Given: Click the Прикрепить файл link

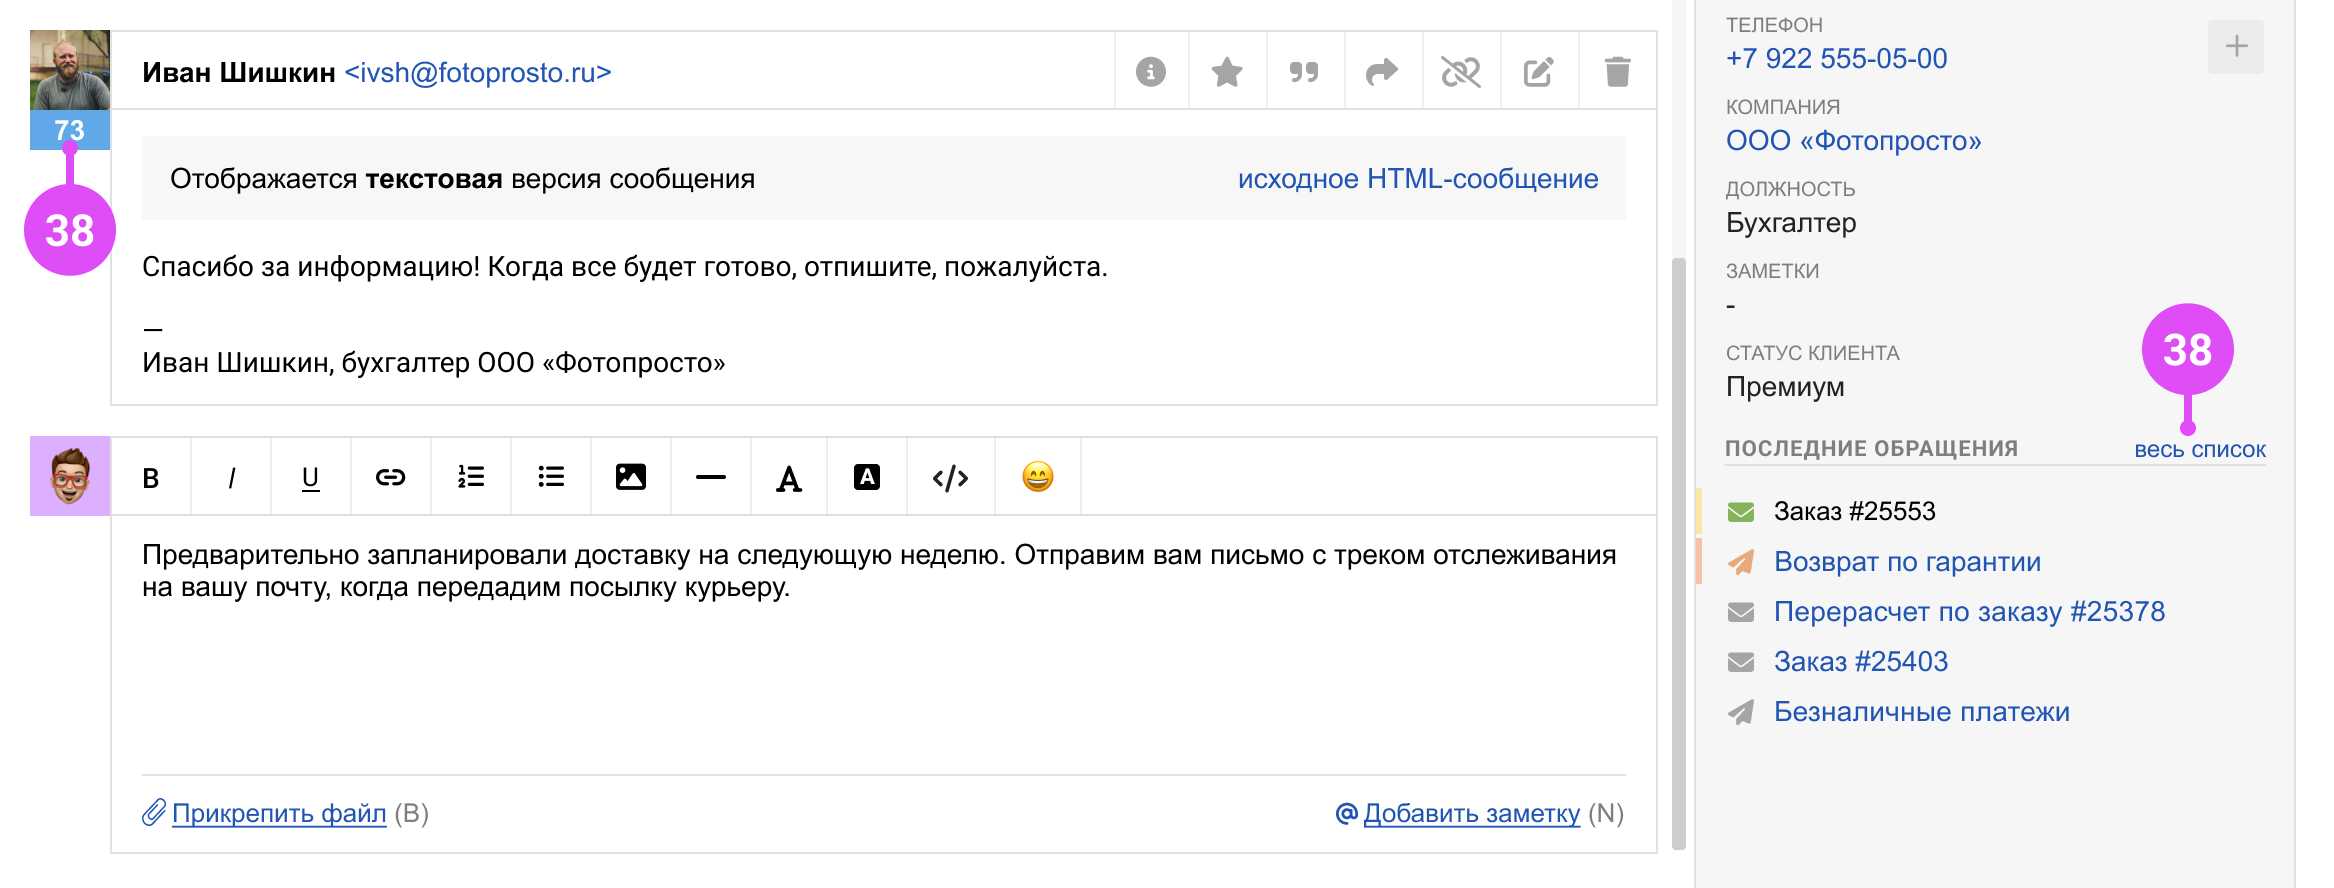Looking at the screenshot, I should 279,813.
